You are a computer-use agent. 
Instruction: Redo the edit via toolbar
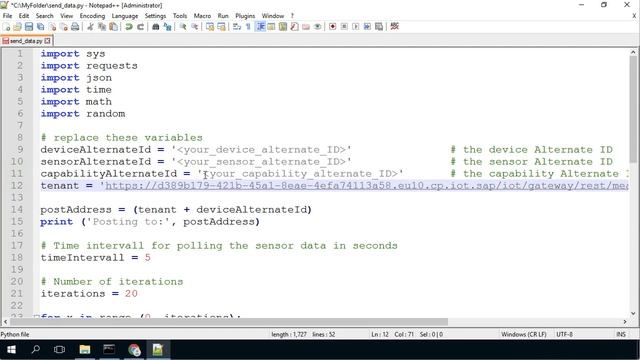(140, 27)
